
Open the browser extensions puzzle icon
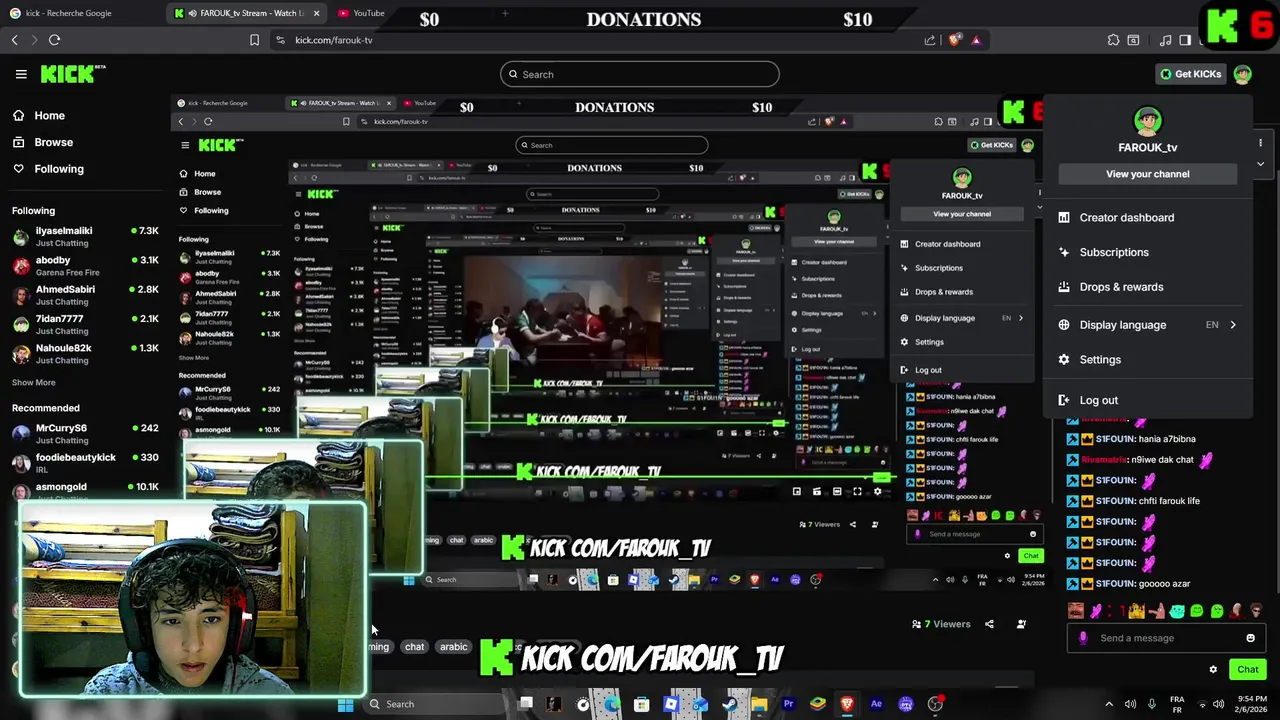coord(1113,40)
